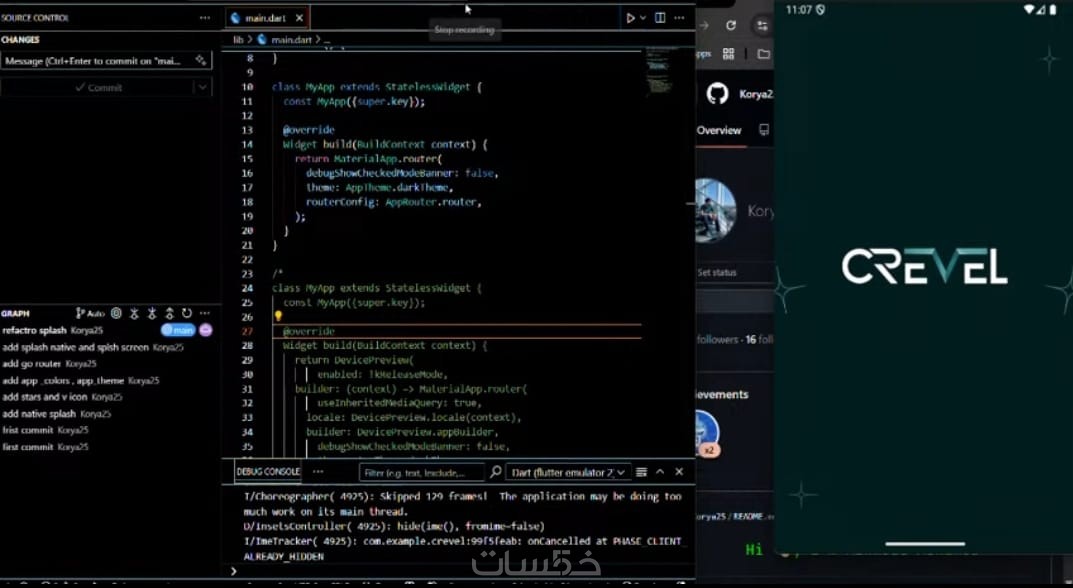Click 'AppTheme.darkTheme' on code line 17

[399, 188]
